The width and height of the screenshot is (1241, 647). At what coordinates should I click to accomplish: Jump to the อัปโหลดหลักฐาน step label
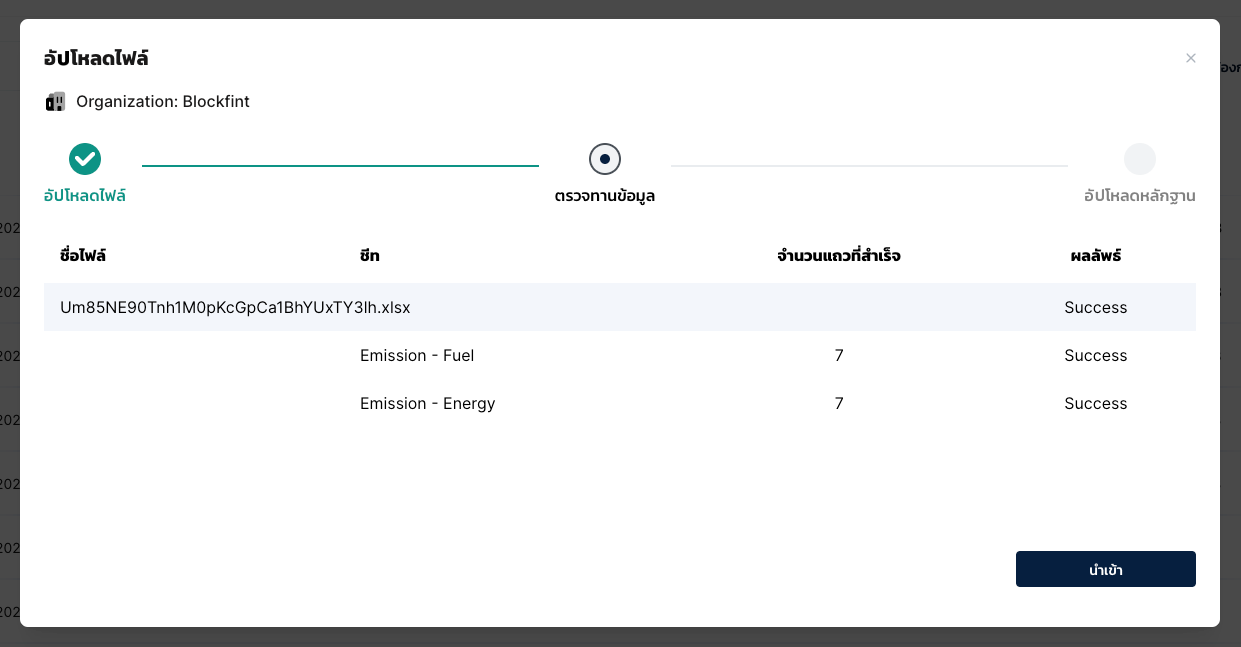1139,196
